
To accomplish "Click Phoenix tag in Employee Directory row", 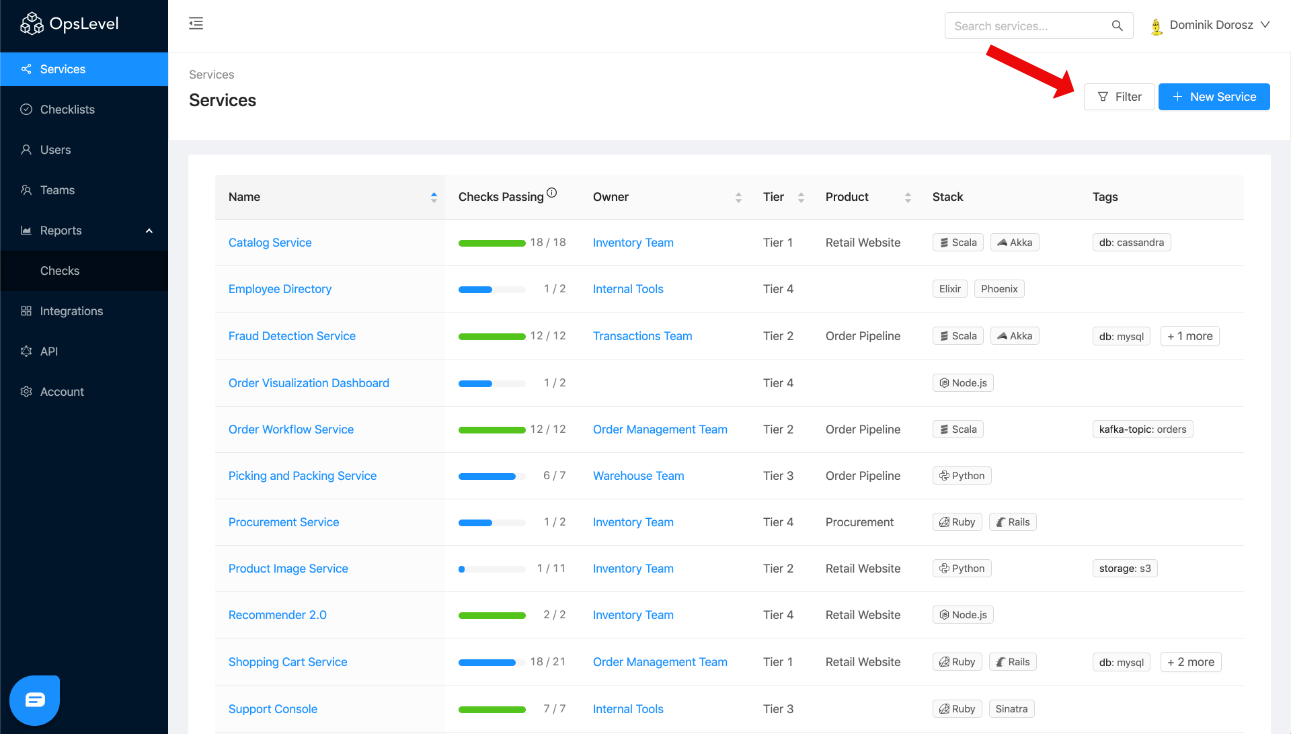I will tap(999, 289).
